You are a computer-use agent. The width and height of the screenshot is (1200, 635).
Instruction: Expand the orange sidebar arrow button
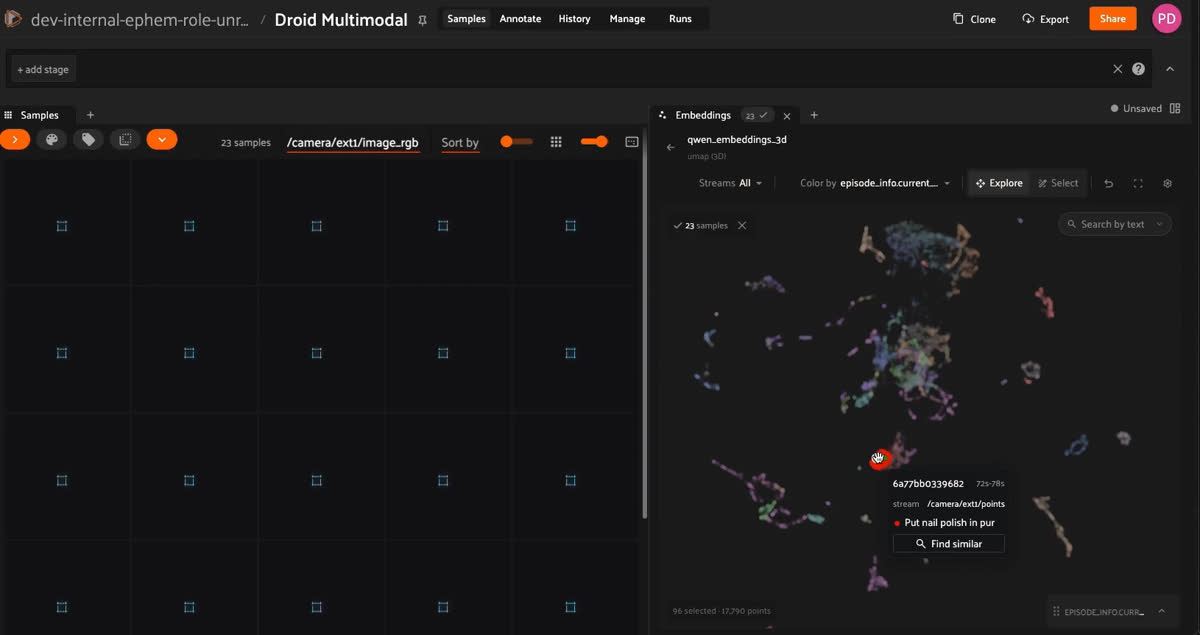pyautogui.click(x=15, y=140)
